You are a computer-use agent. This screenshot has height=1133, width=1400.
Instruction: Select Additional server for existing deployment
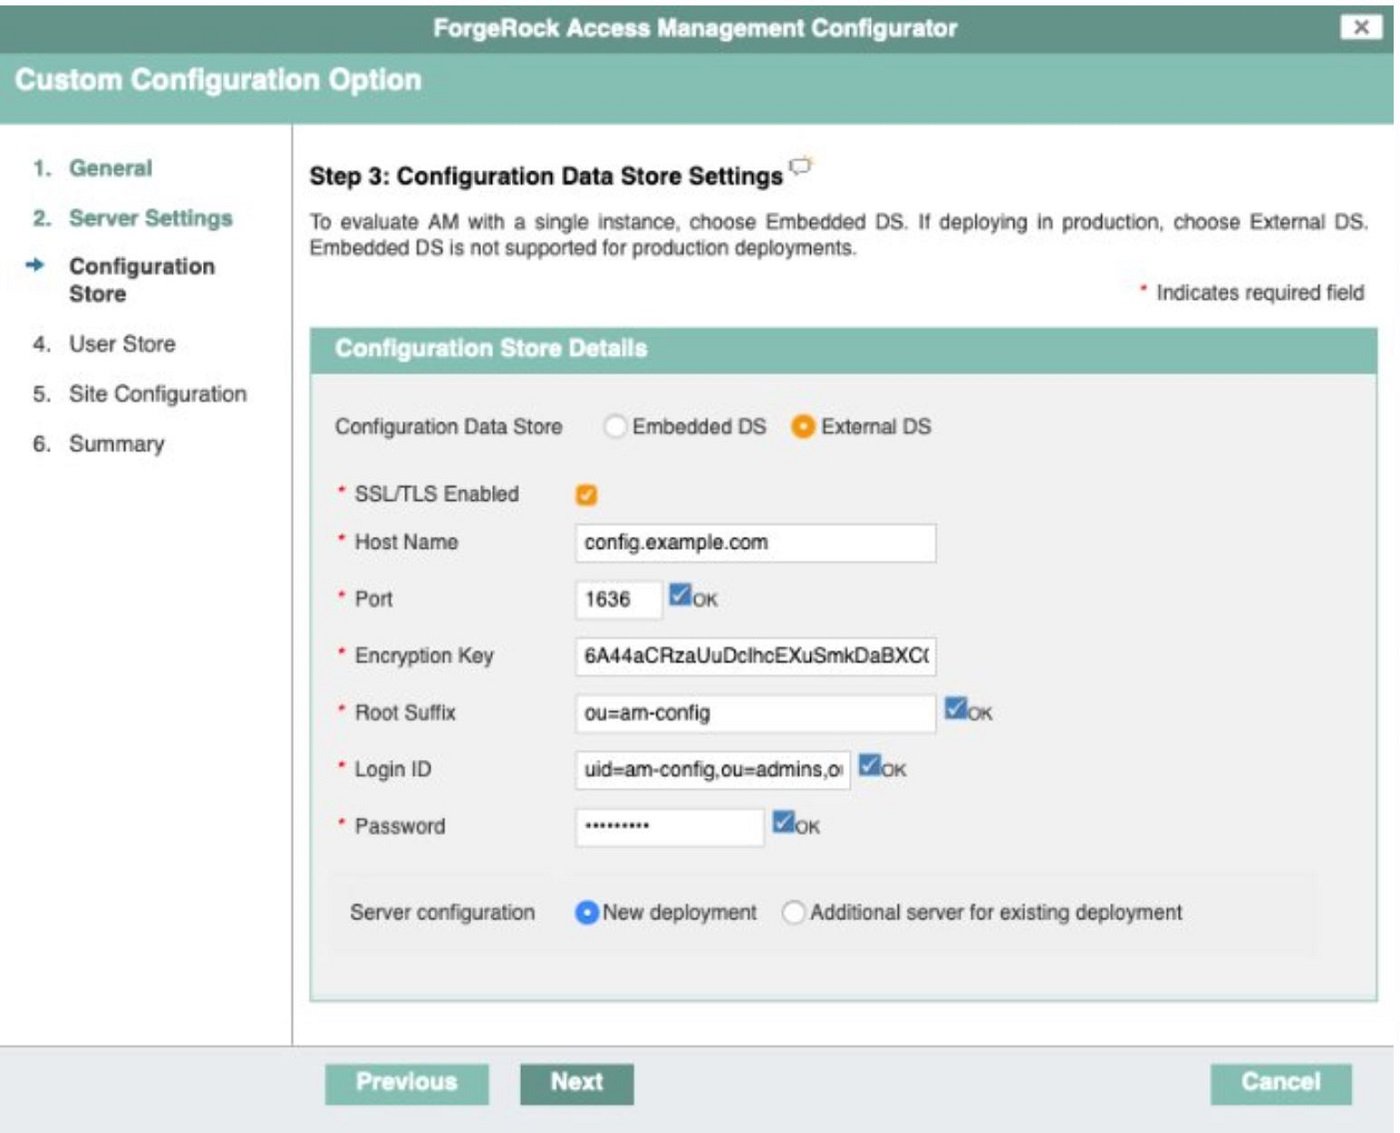(x=795, y=913)
